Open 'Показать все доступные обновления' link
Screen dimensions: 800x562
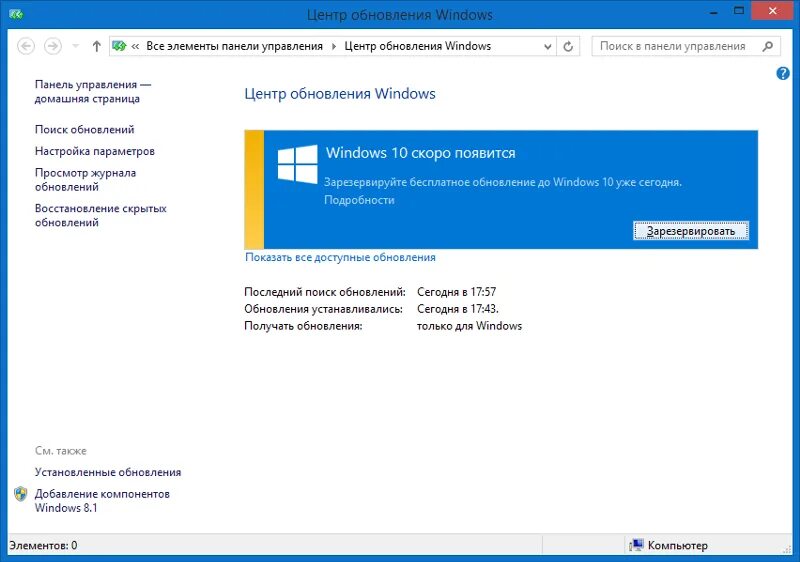coord(340,258)
